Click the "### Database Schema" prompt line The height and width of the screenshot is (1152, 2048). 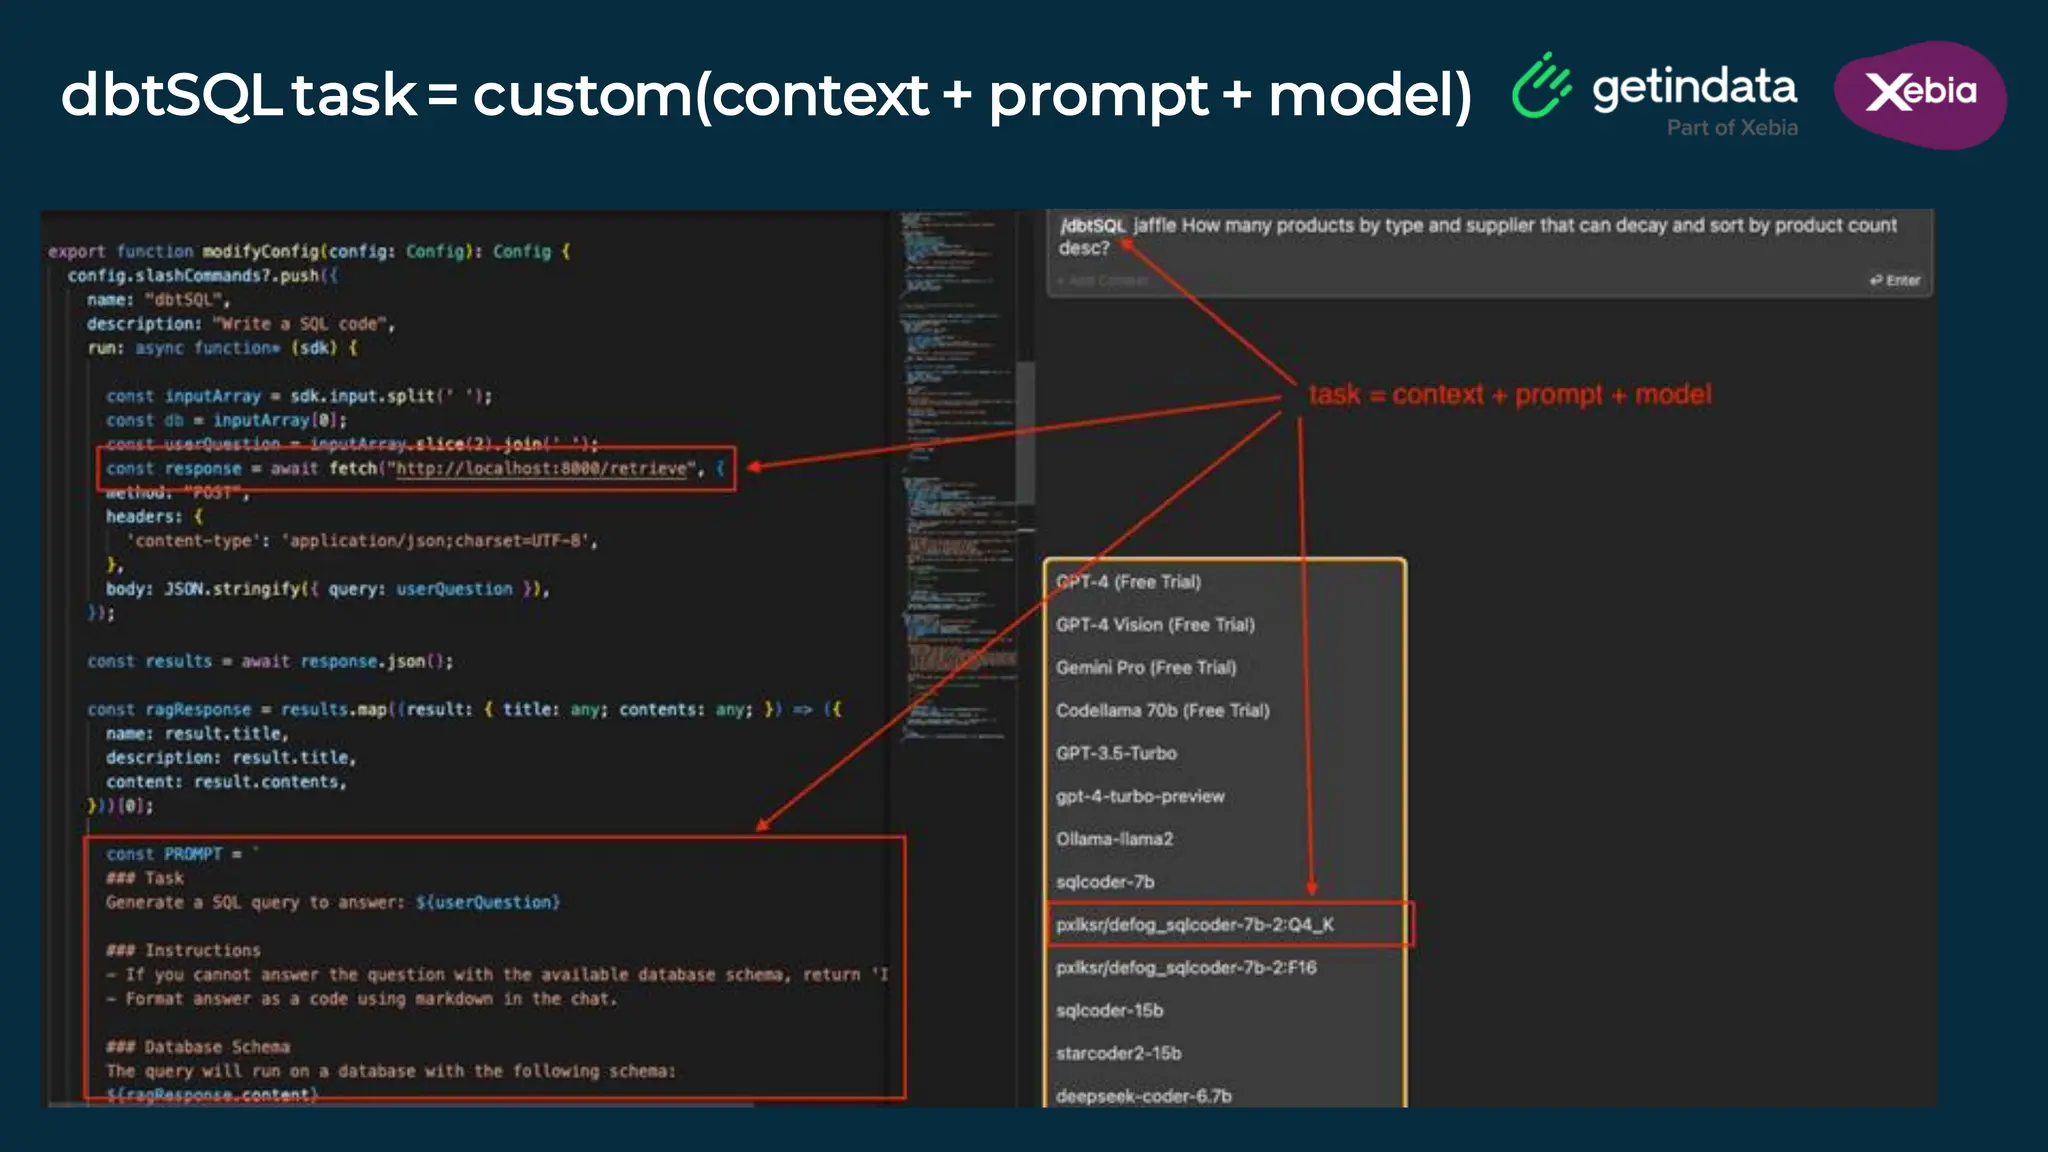(198, 1047)
